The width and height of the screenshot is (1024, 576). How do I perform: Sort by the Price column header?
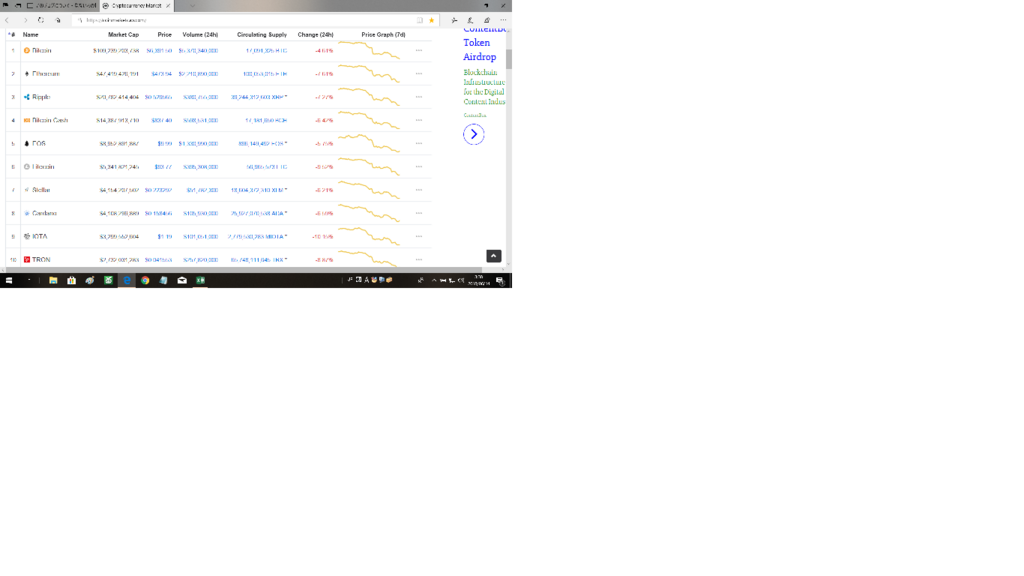(x=165, y=35)
